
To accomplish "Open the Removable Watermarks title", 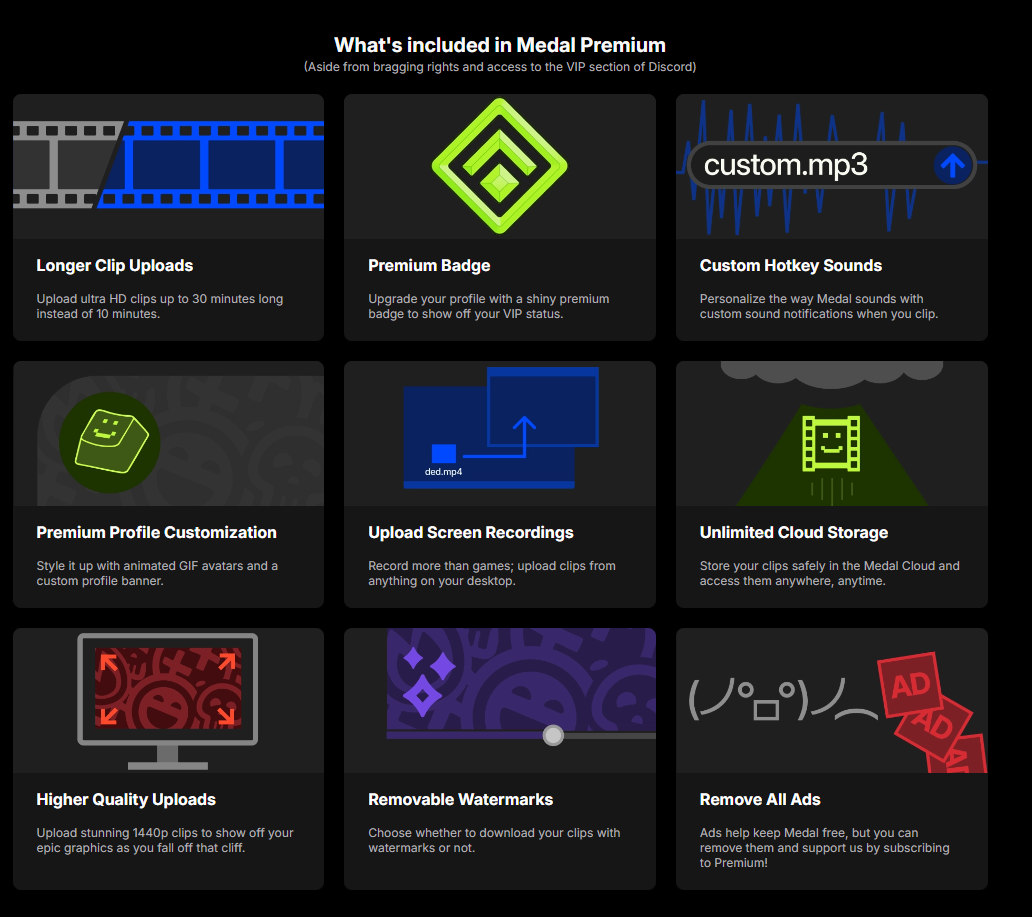I will click(x=461, y=799).
